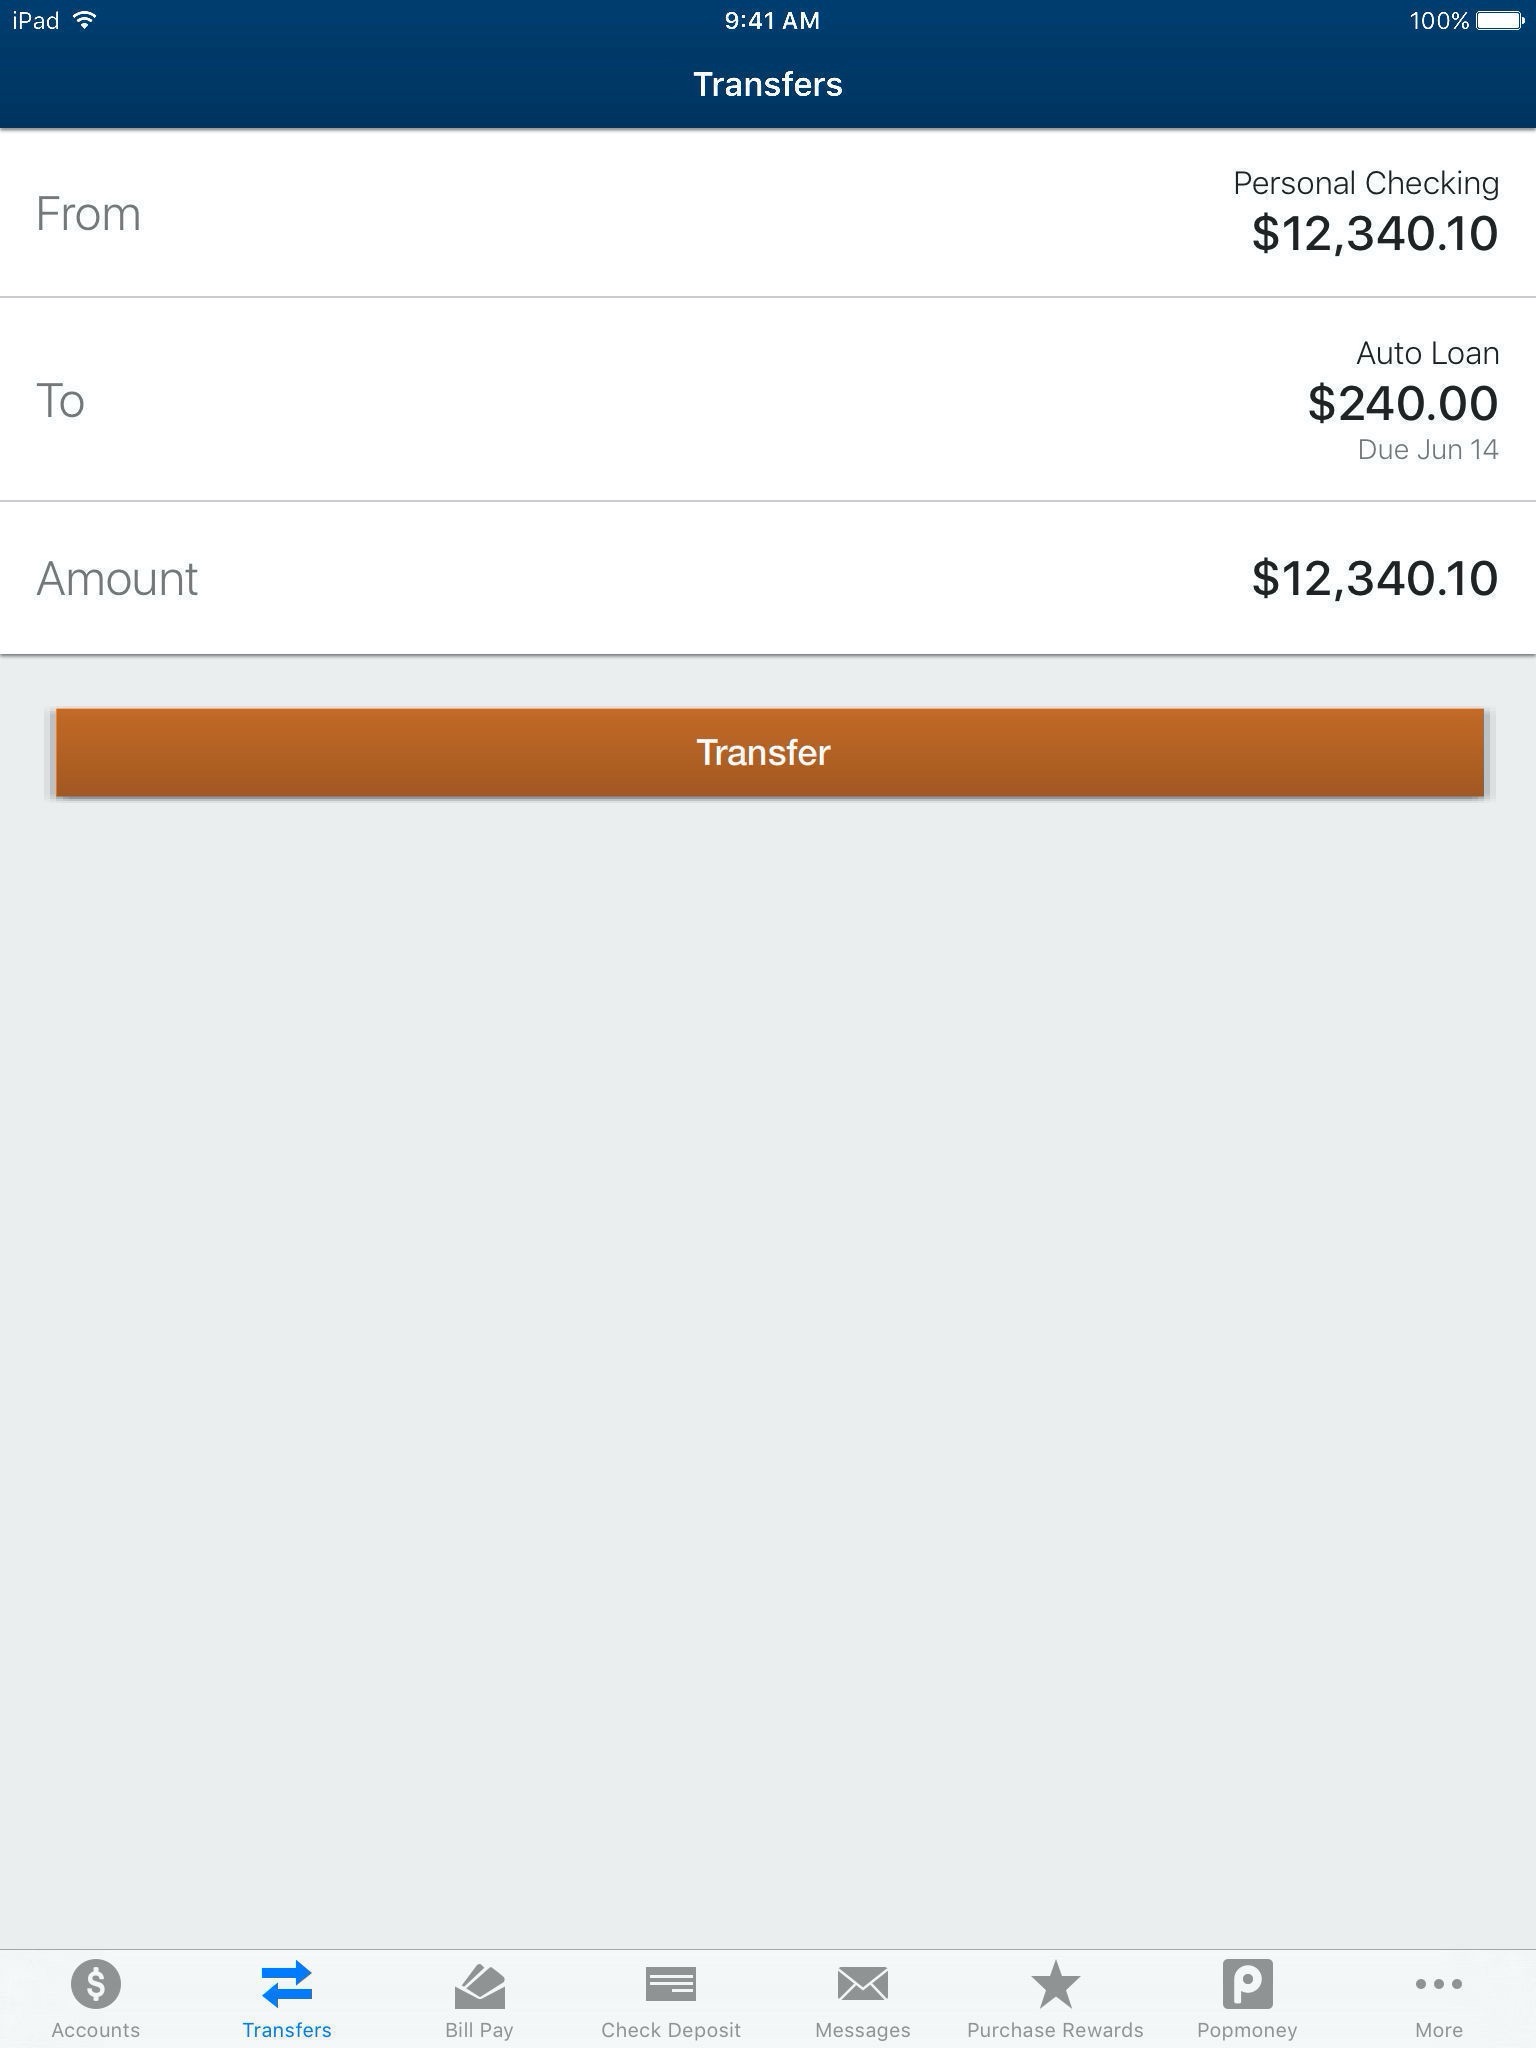
Task: Tap the 9:41 AM clock
Action: [x=772, y=20]
